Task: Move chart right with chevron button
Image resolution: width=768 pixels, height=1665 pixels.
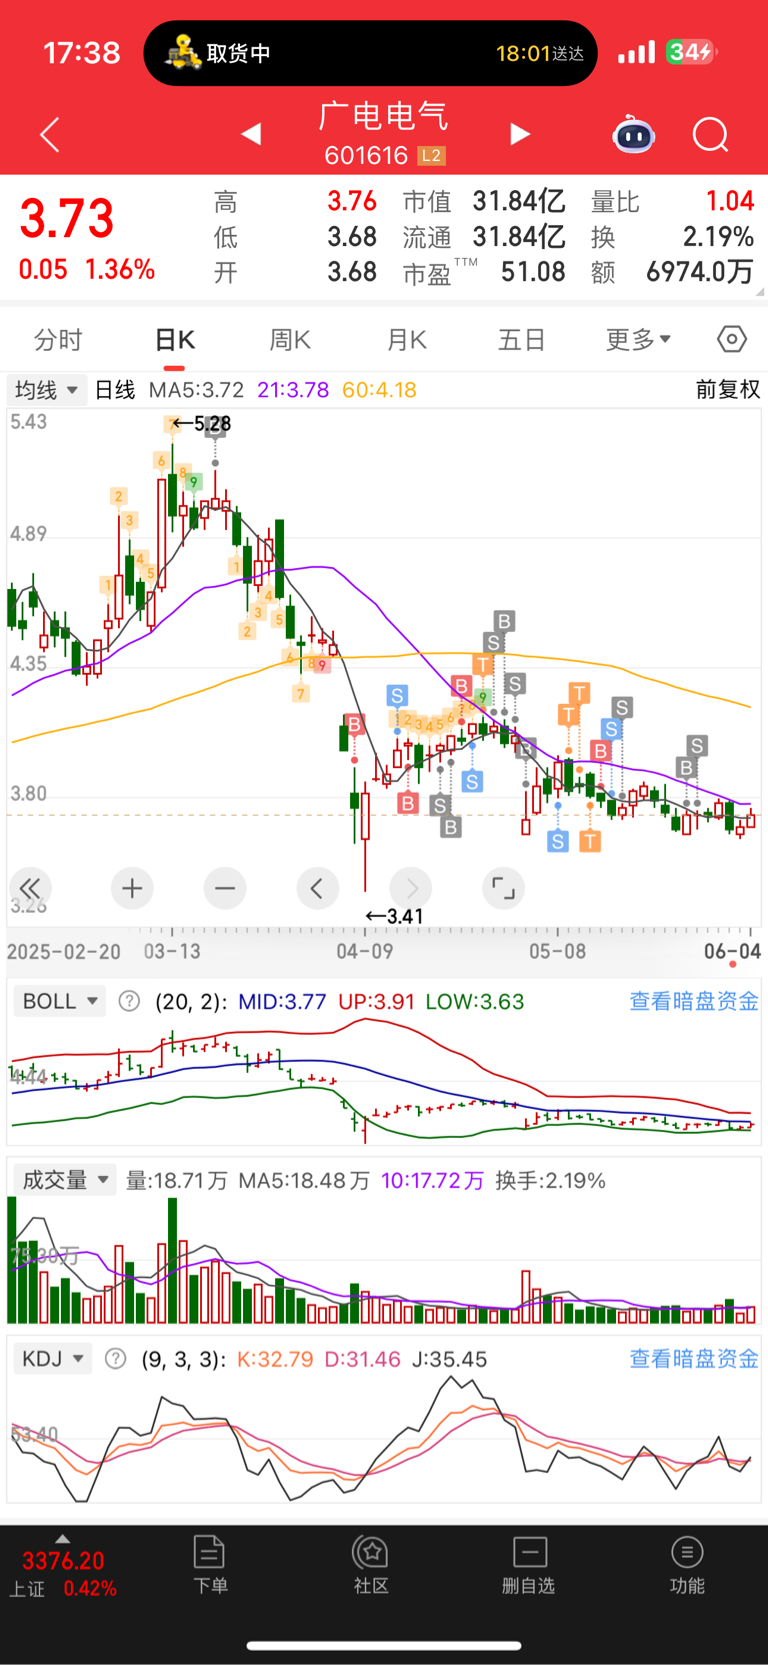Action: coord(411,888)
